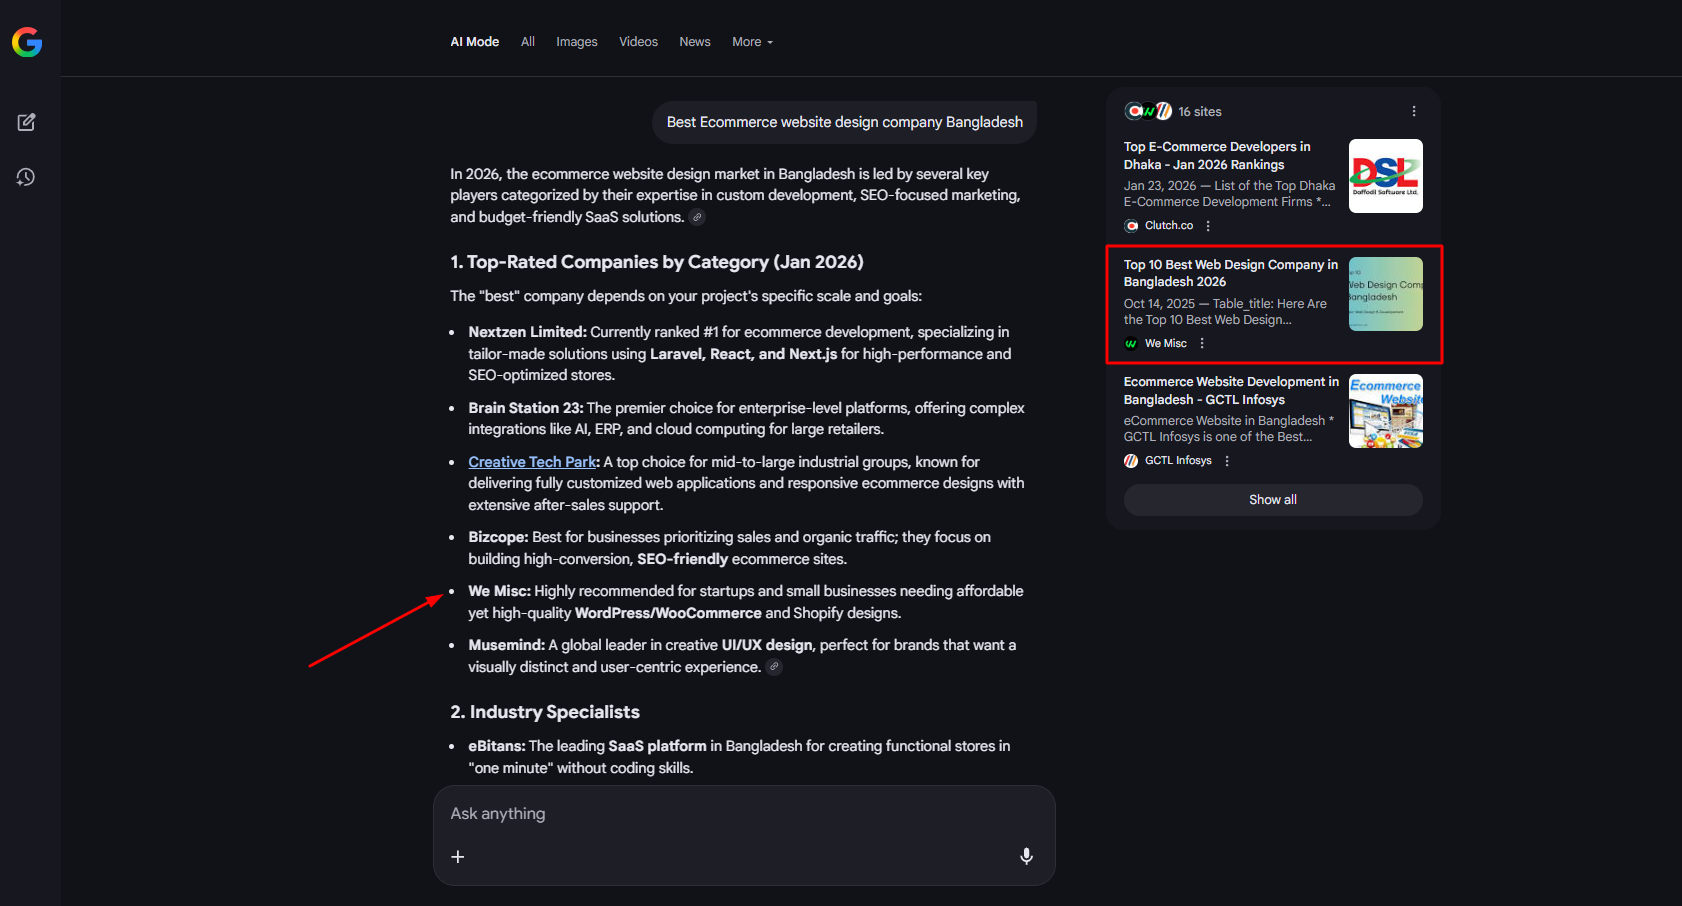Image resolution: width=1682 pixels, height=906 pixels.
Task: Click the Show all sources button
Action: [x=1273, y=500]
